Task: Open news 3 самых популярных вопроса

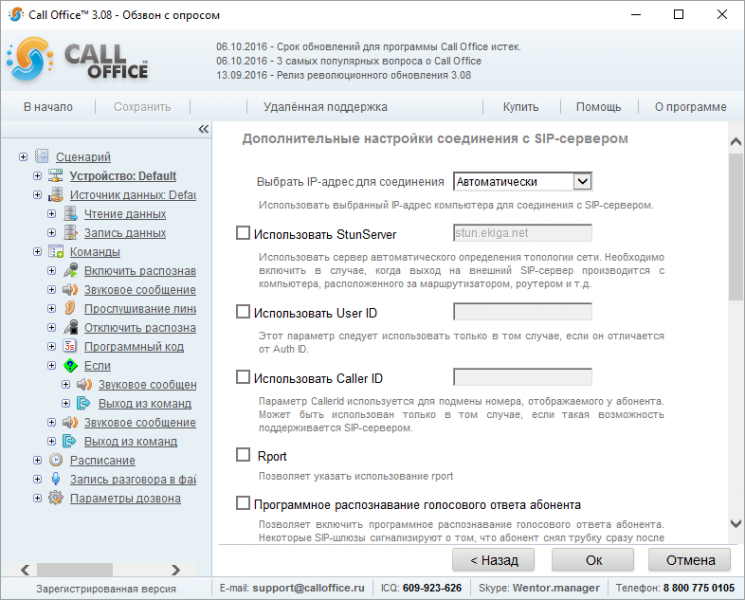Action: [348, 61]
